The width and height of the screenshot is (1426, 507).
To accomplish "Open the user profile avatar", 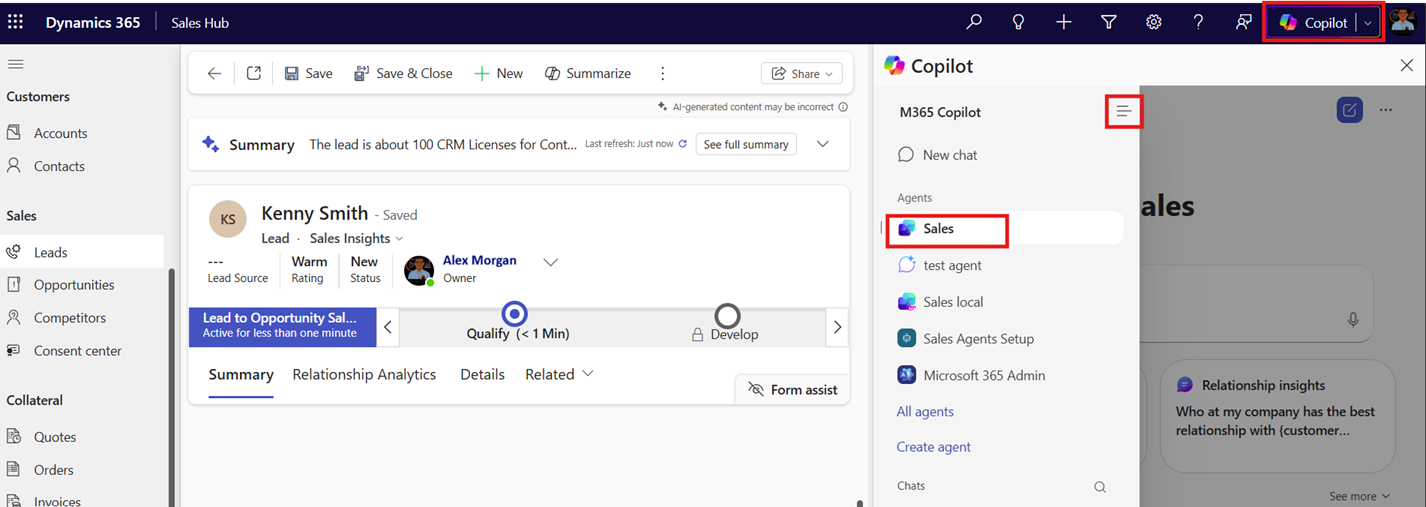I will coord(1402,22).
